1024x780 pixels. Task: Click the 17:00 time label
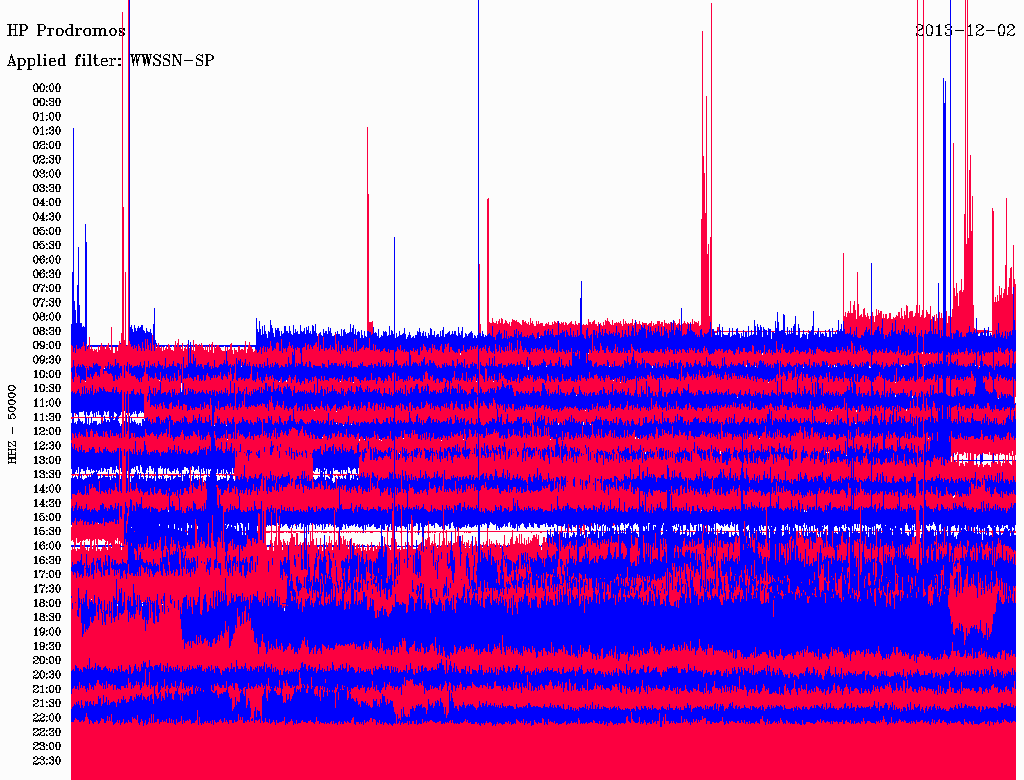(47, 574)
